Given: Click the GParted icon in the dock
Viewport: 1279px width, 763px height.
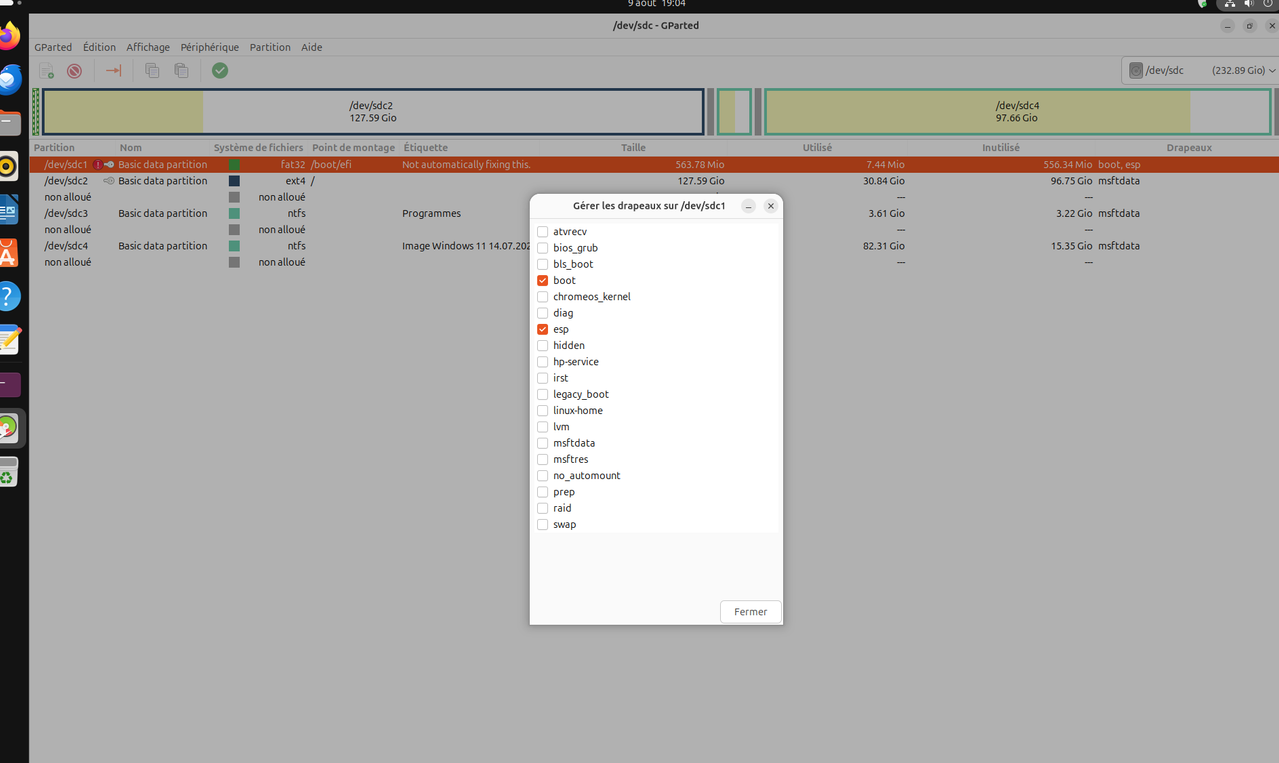Looking at the screenshot, I should 7,428.
